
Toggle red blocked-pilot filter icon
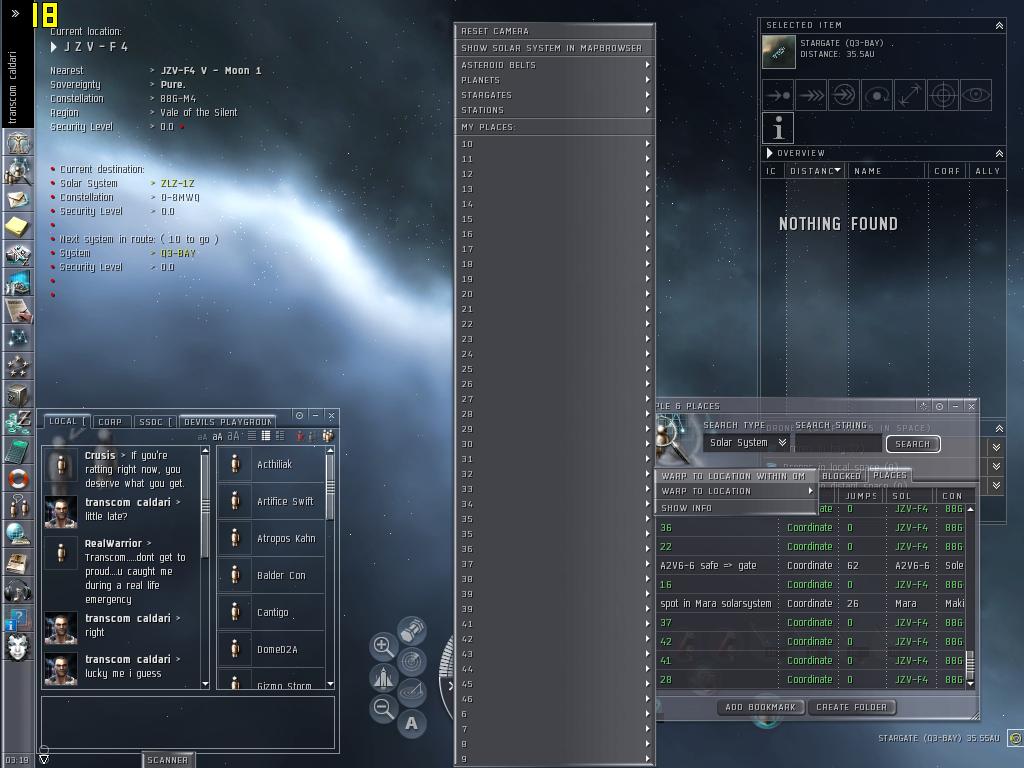click(300, 436)
